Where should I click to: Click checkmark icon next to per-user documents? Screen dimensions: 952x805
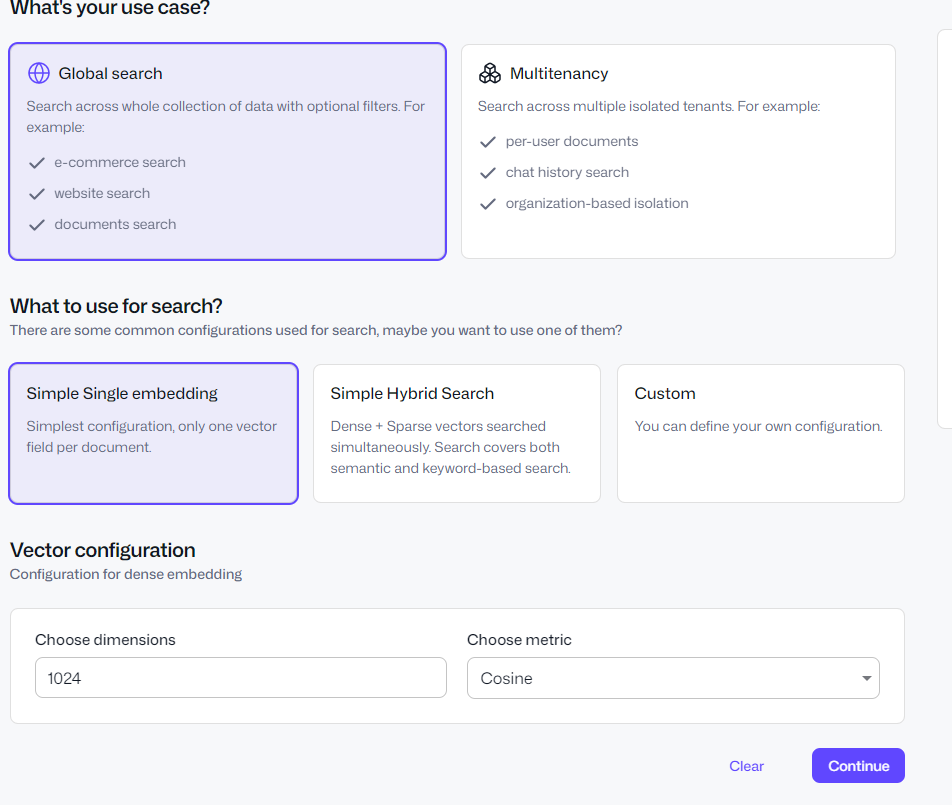(x=488, y=142)
